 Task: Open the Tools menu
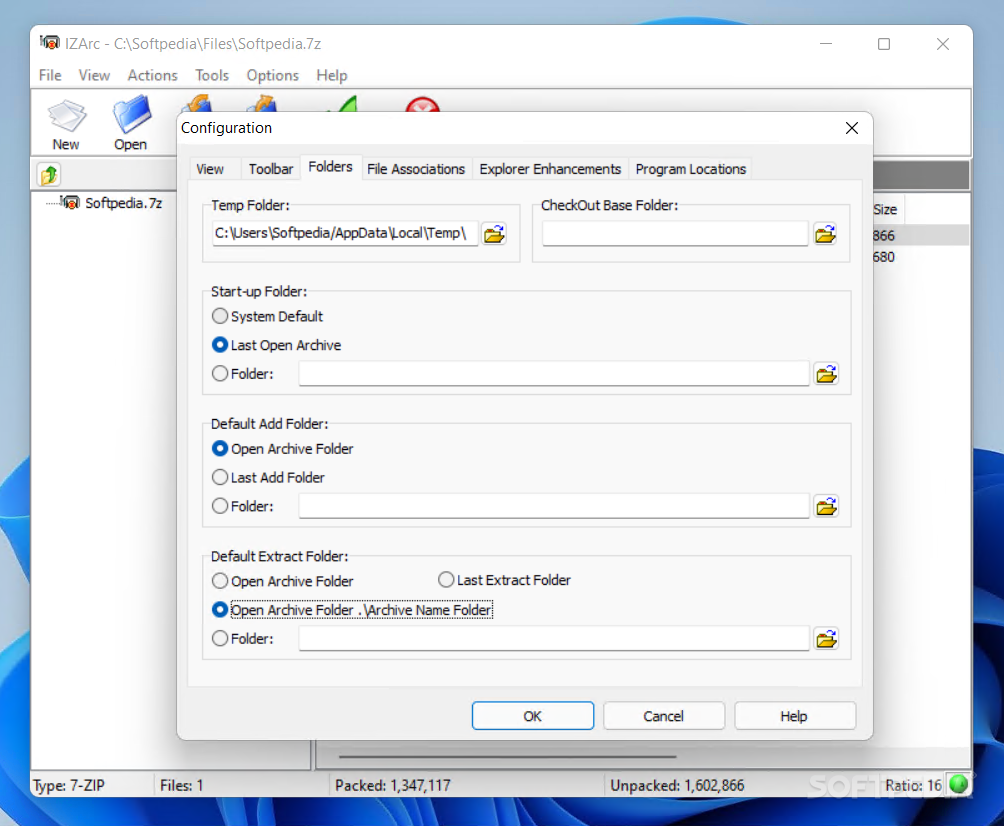pos(212,75)
